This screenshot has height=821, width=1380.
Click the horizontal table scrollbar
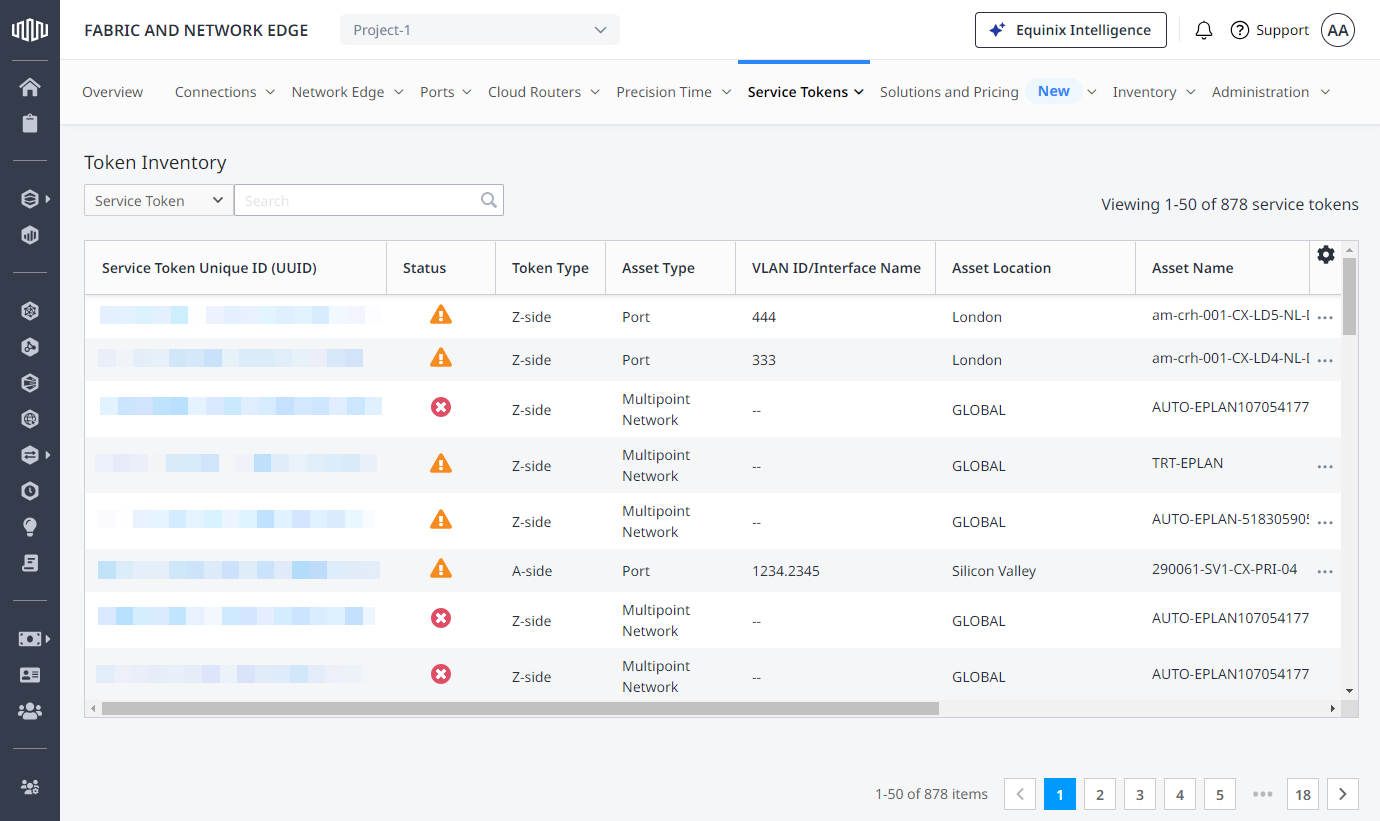(x=520, y=708)
